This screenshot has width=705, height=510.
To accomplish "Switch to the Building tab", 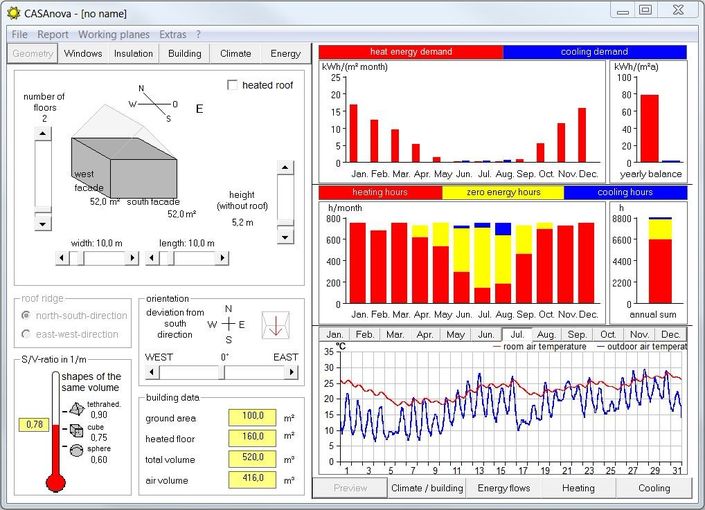I will pos(184,54).
